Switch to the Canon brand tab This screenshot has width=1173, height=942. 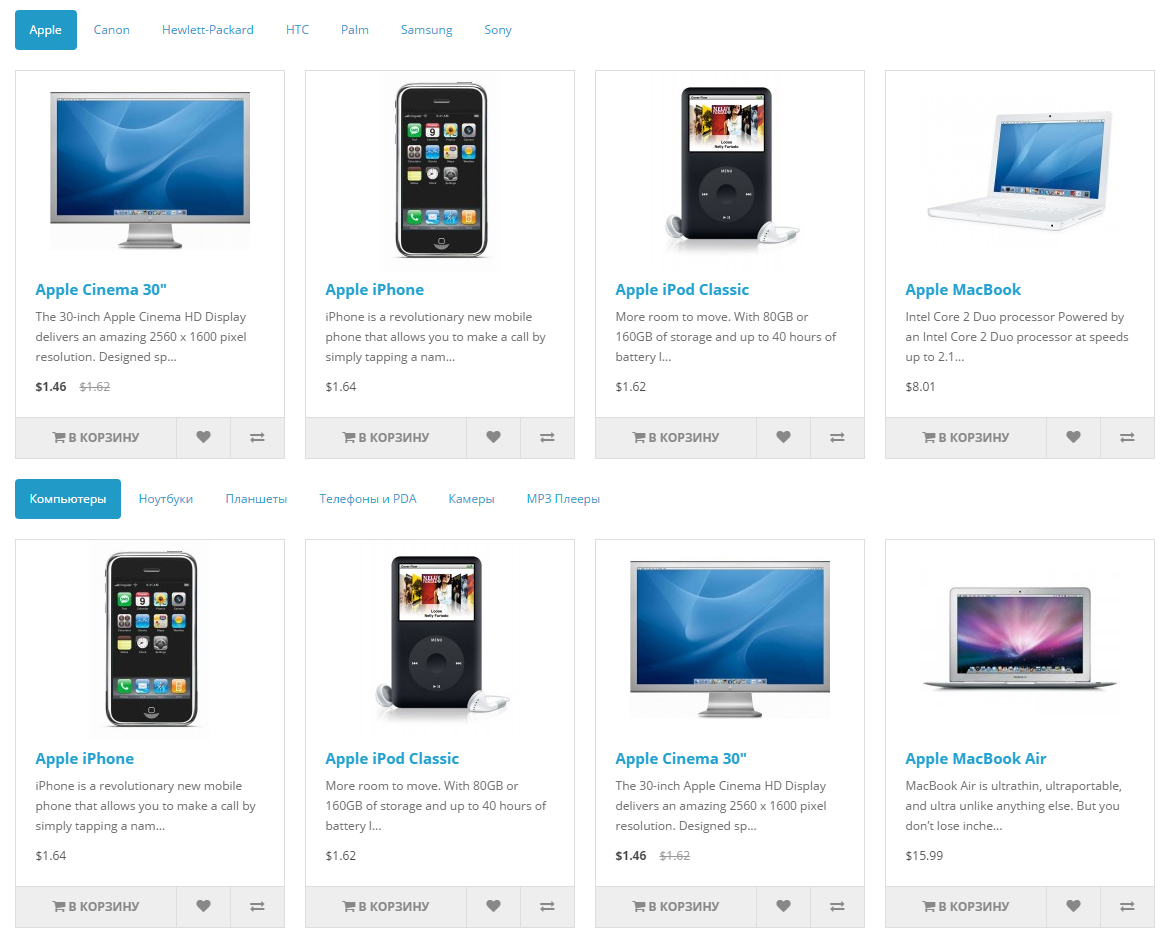111,30
